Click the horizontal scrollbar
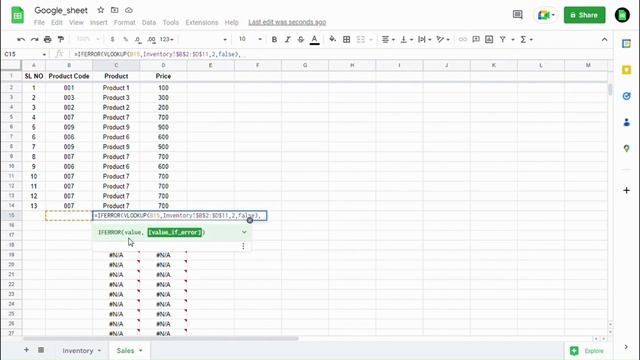640x360 pixels. click(161, 338)
